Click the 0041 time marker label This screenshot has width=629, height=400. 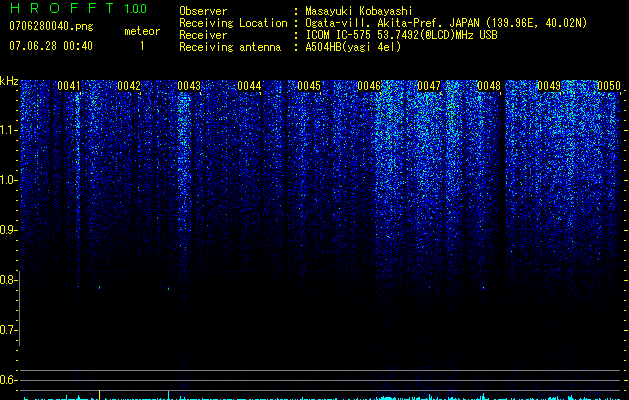point(69,86)
